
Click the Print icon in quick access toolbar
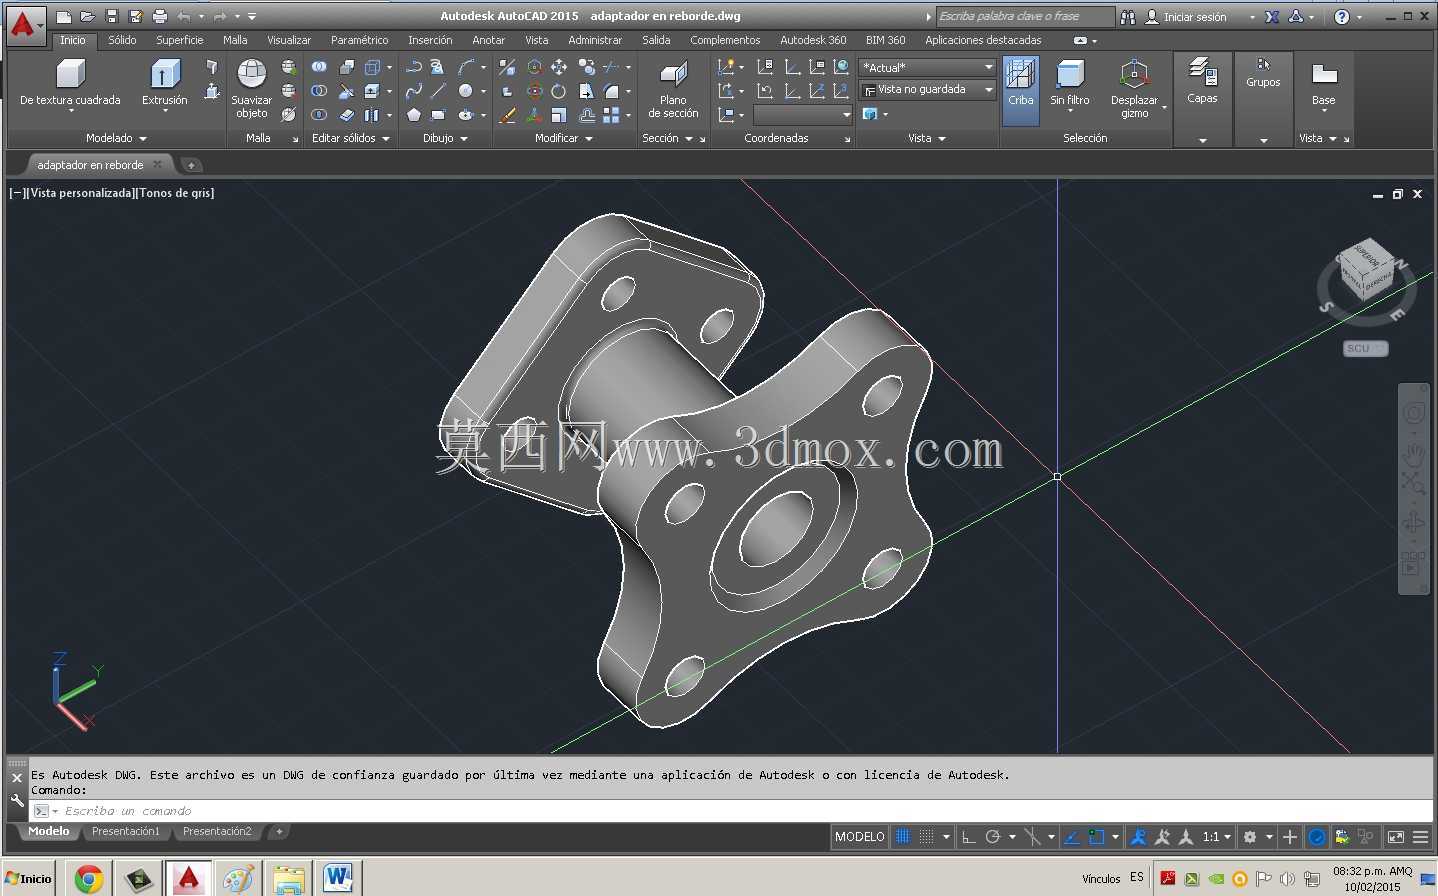click(x=160, y=16)
